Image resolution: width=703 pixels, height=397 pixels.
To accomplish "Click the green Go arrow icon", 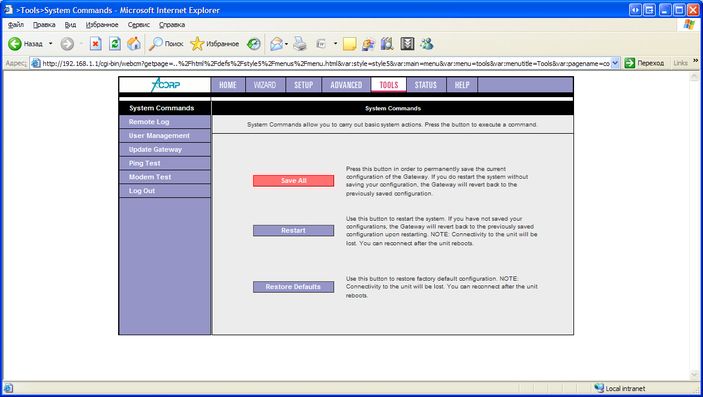I will [629, 63].
